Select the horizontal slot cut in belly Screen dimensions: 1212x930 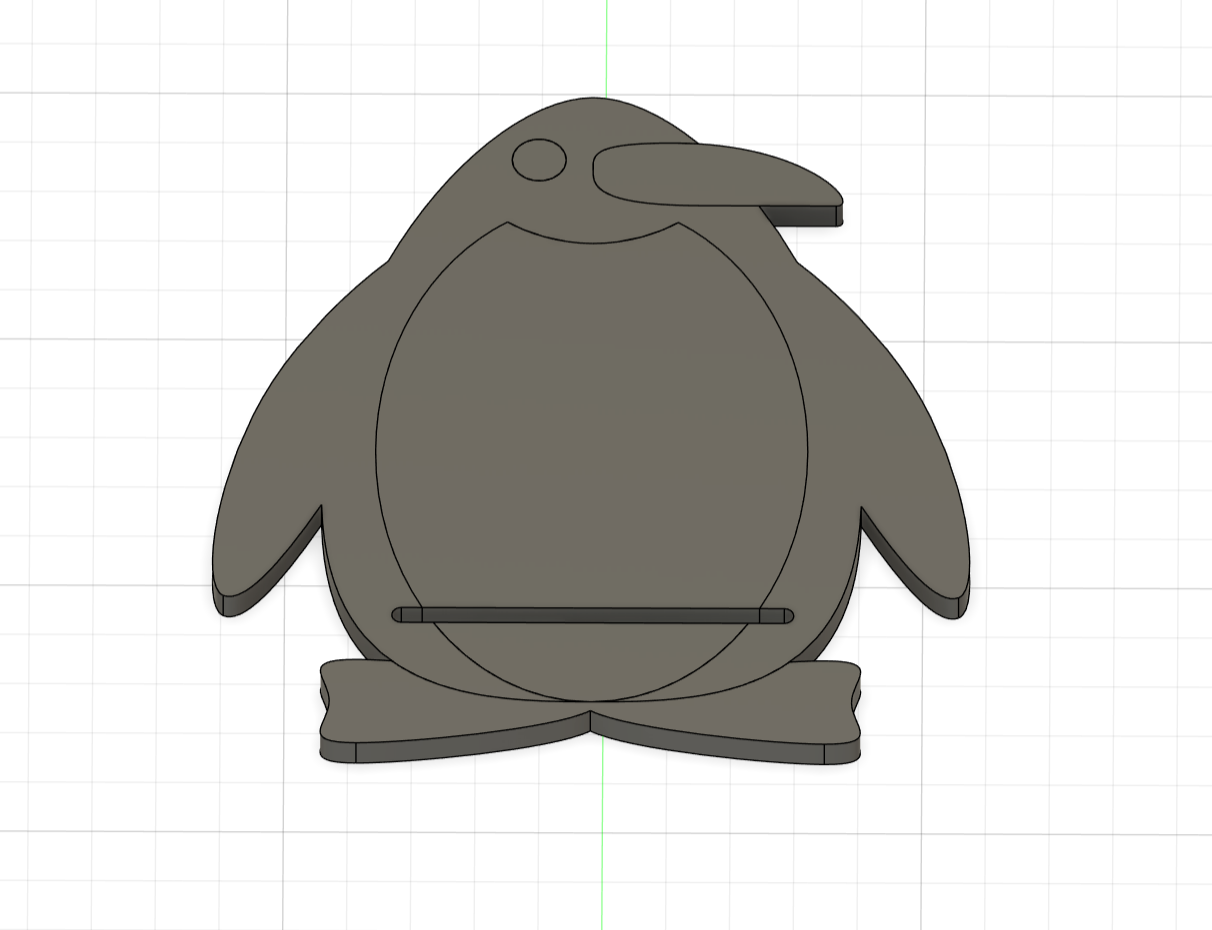[594, 614]
